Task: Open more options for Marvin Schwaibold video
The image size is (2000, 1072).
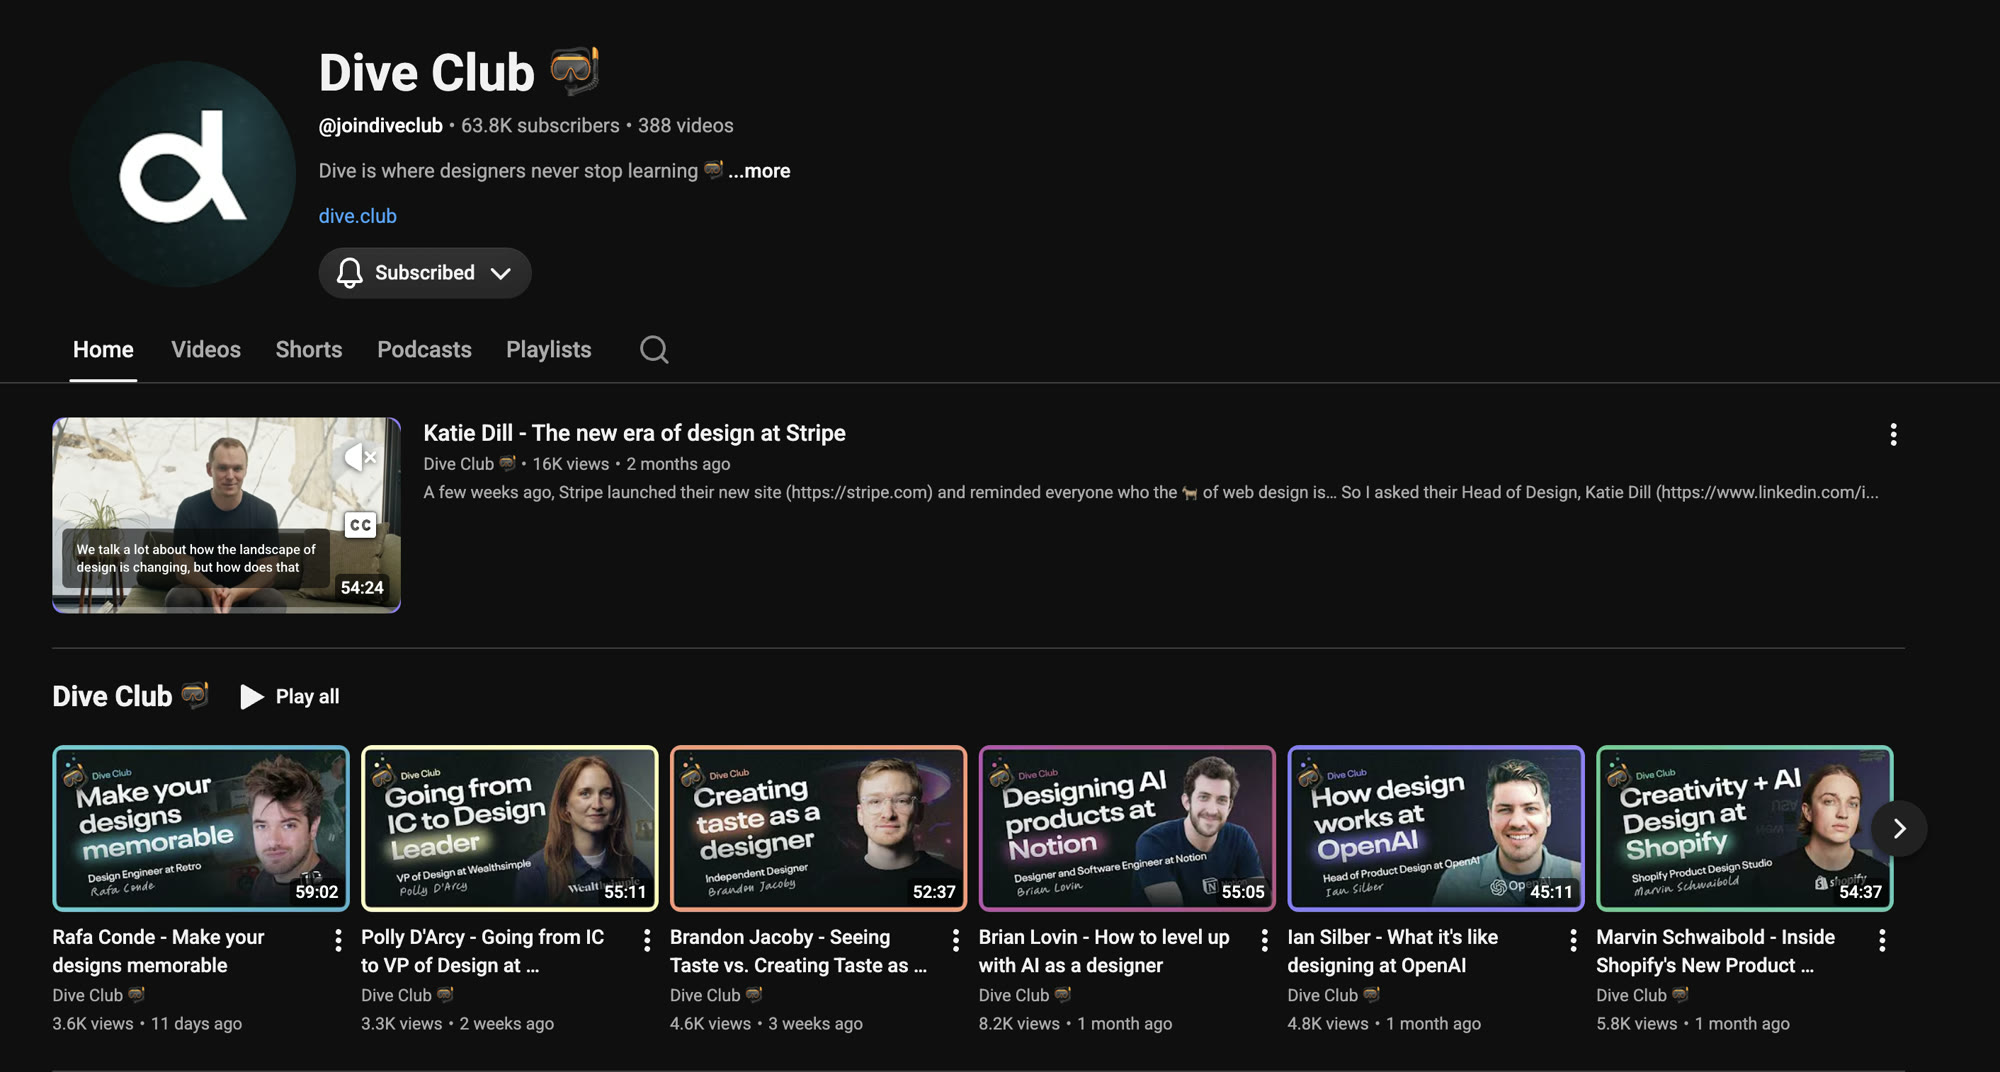Action: pyautogui.click(x=1882, y=940)
